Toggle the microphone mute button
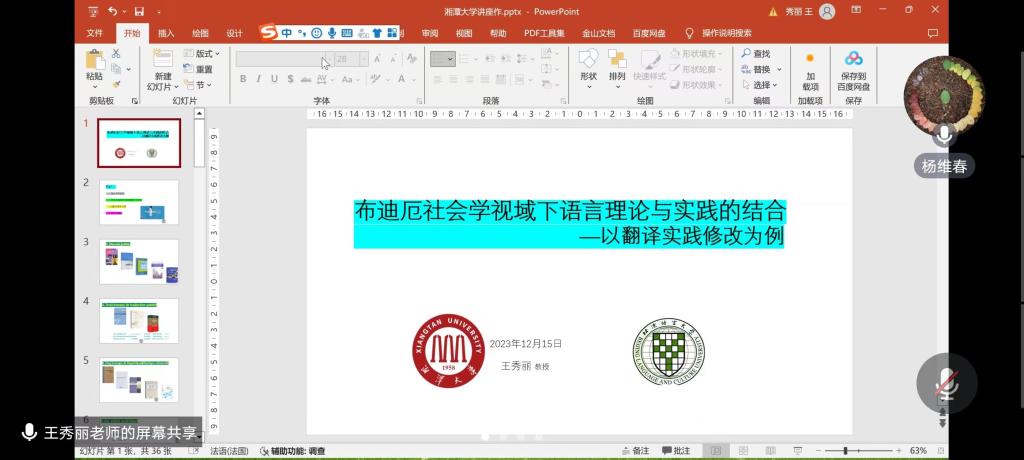This screenshot has height=460, width=1024. tap(945, 383)
